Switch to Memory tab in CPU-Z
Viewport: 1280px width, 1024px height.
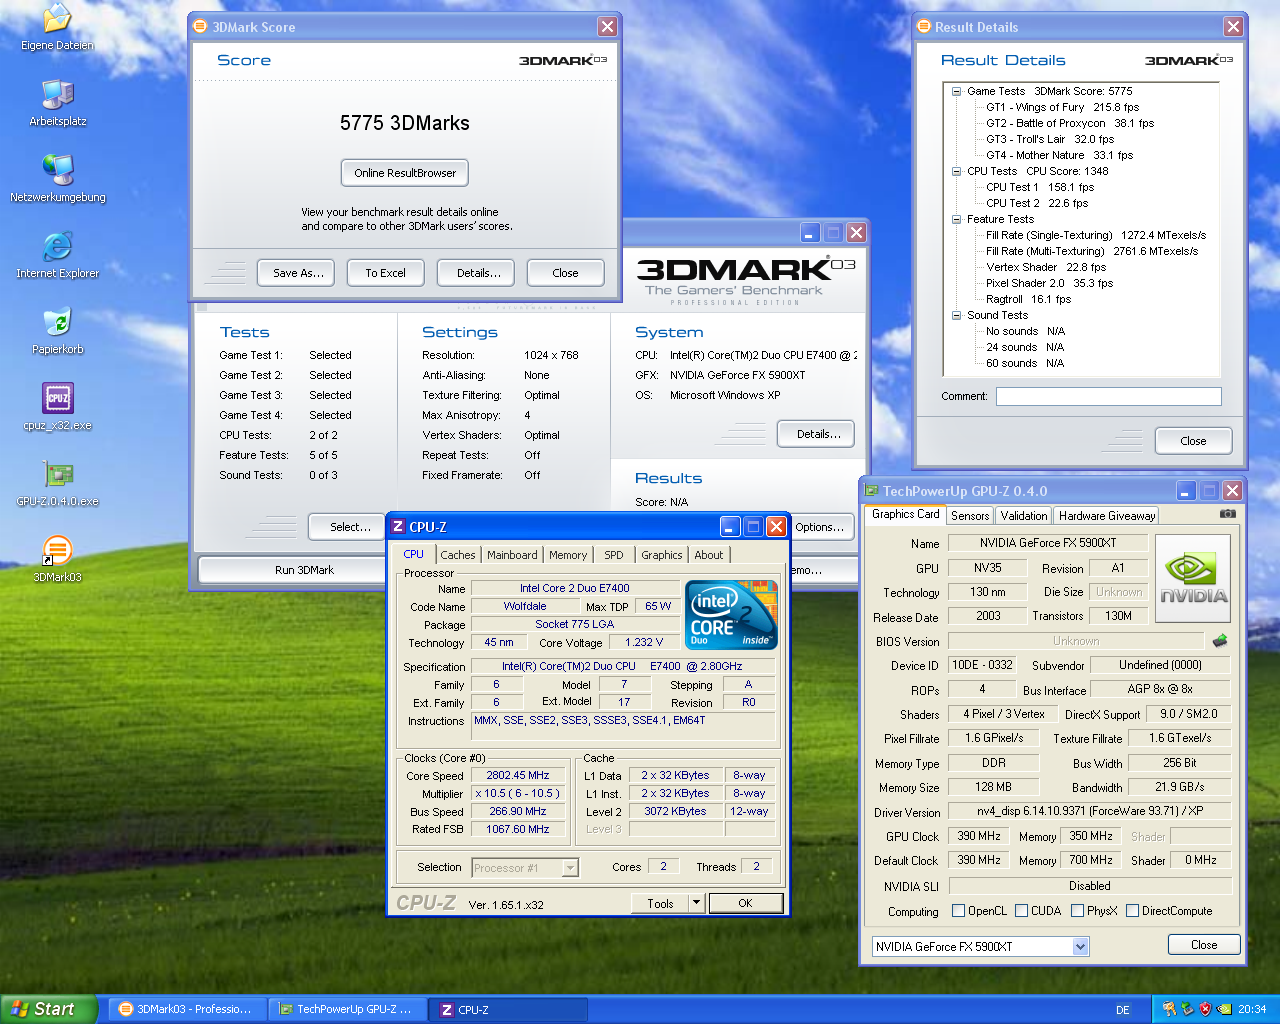point(568,555)
